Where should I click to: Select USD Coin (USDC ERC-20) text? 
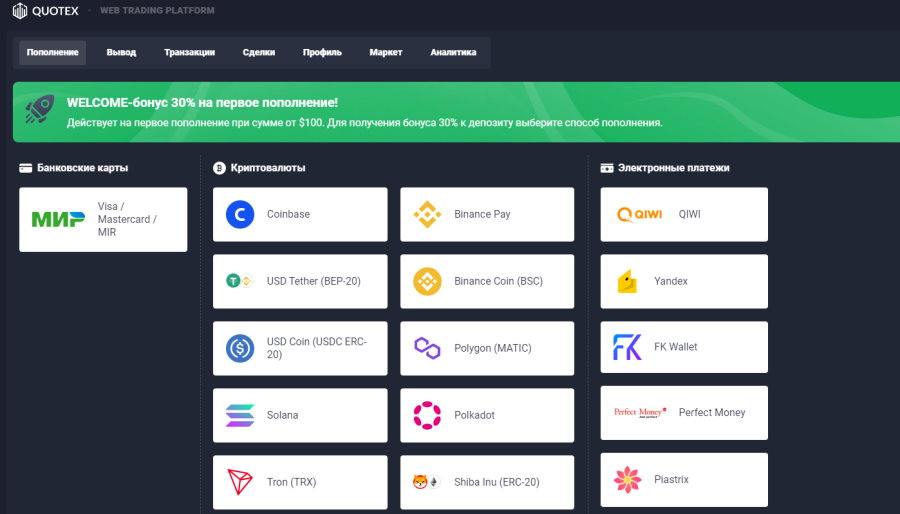317,348
